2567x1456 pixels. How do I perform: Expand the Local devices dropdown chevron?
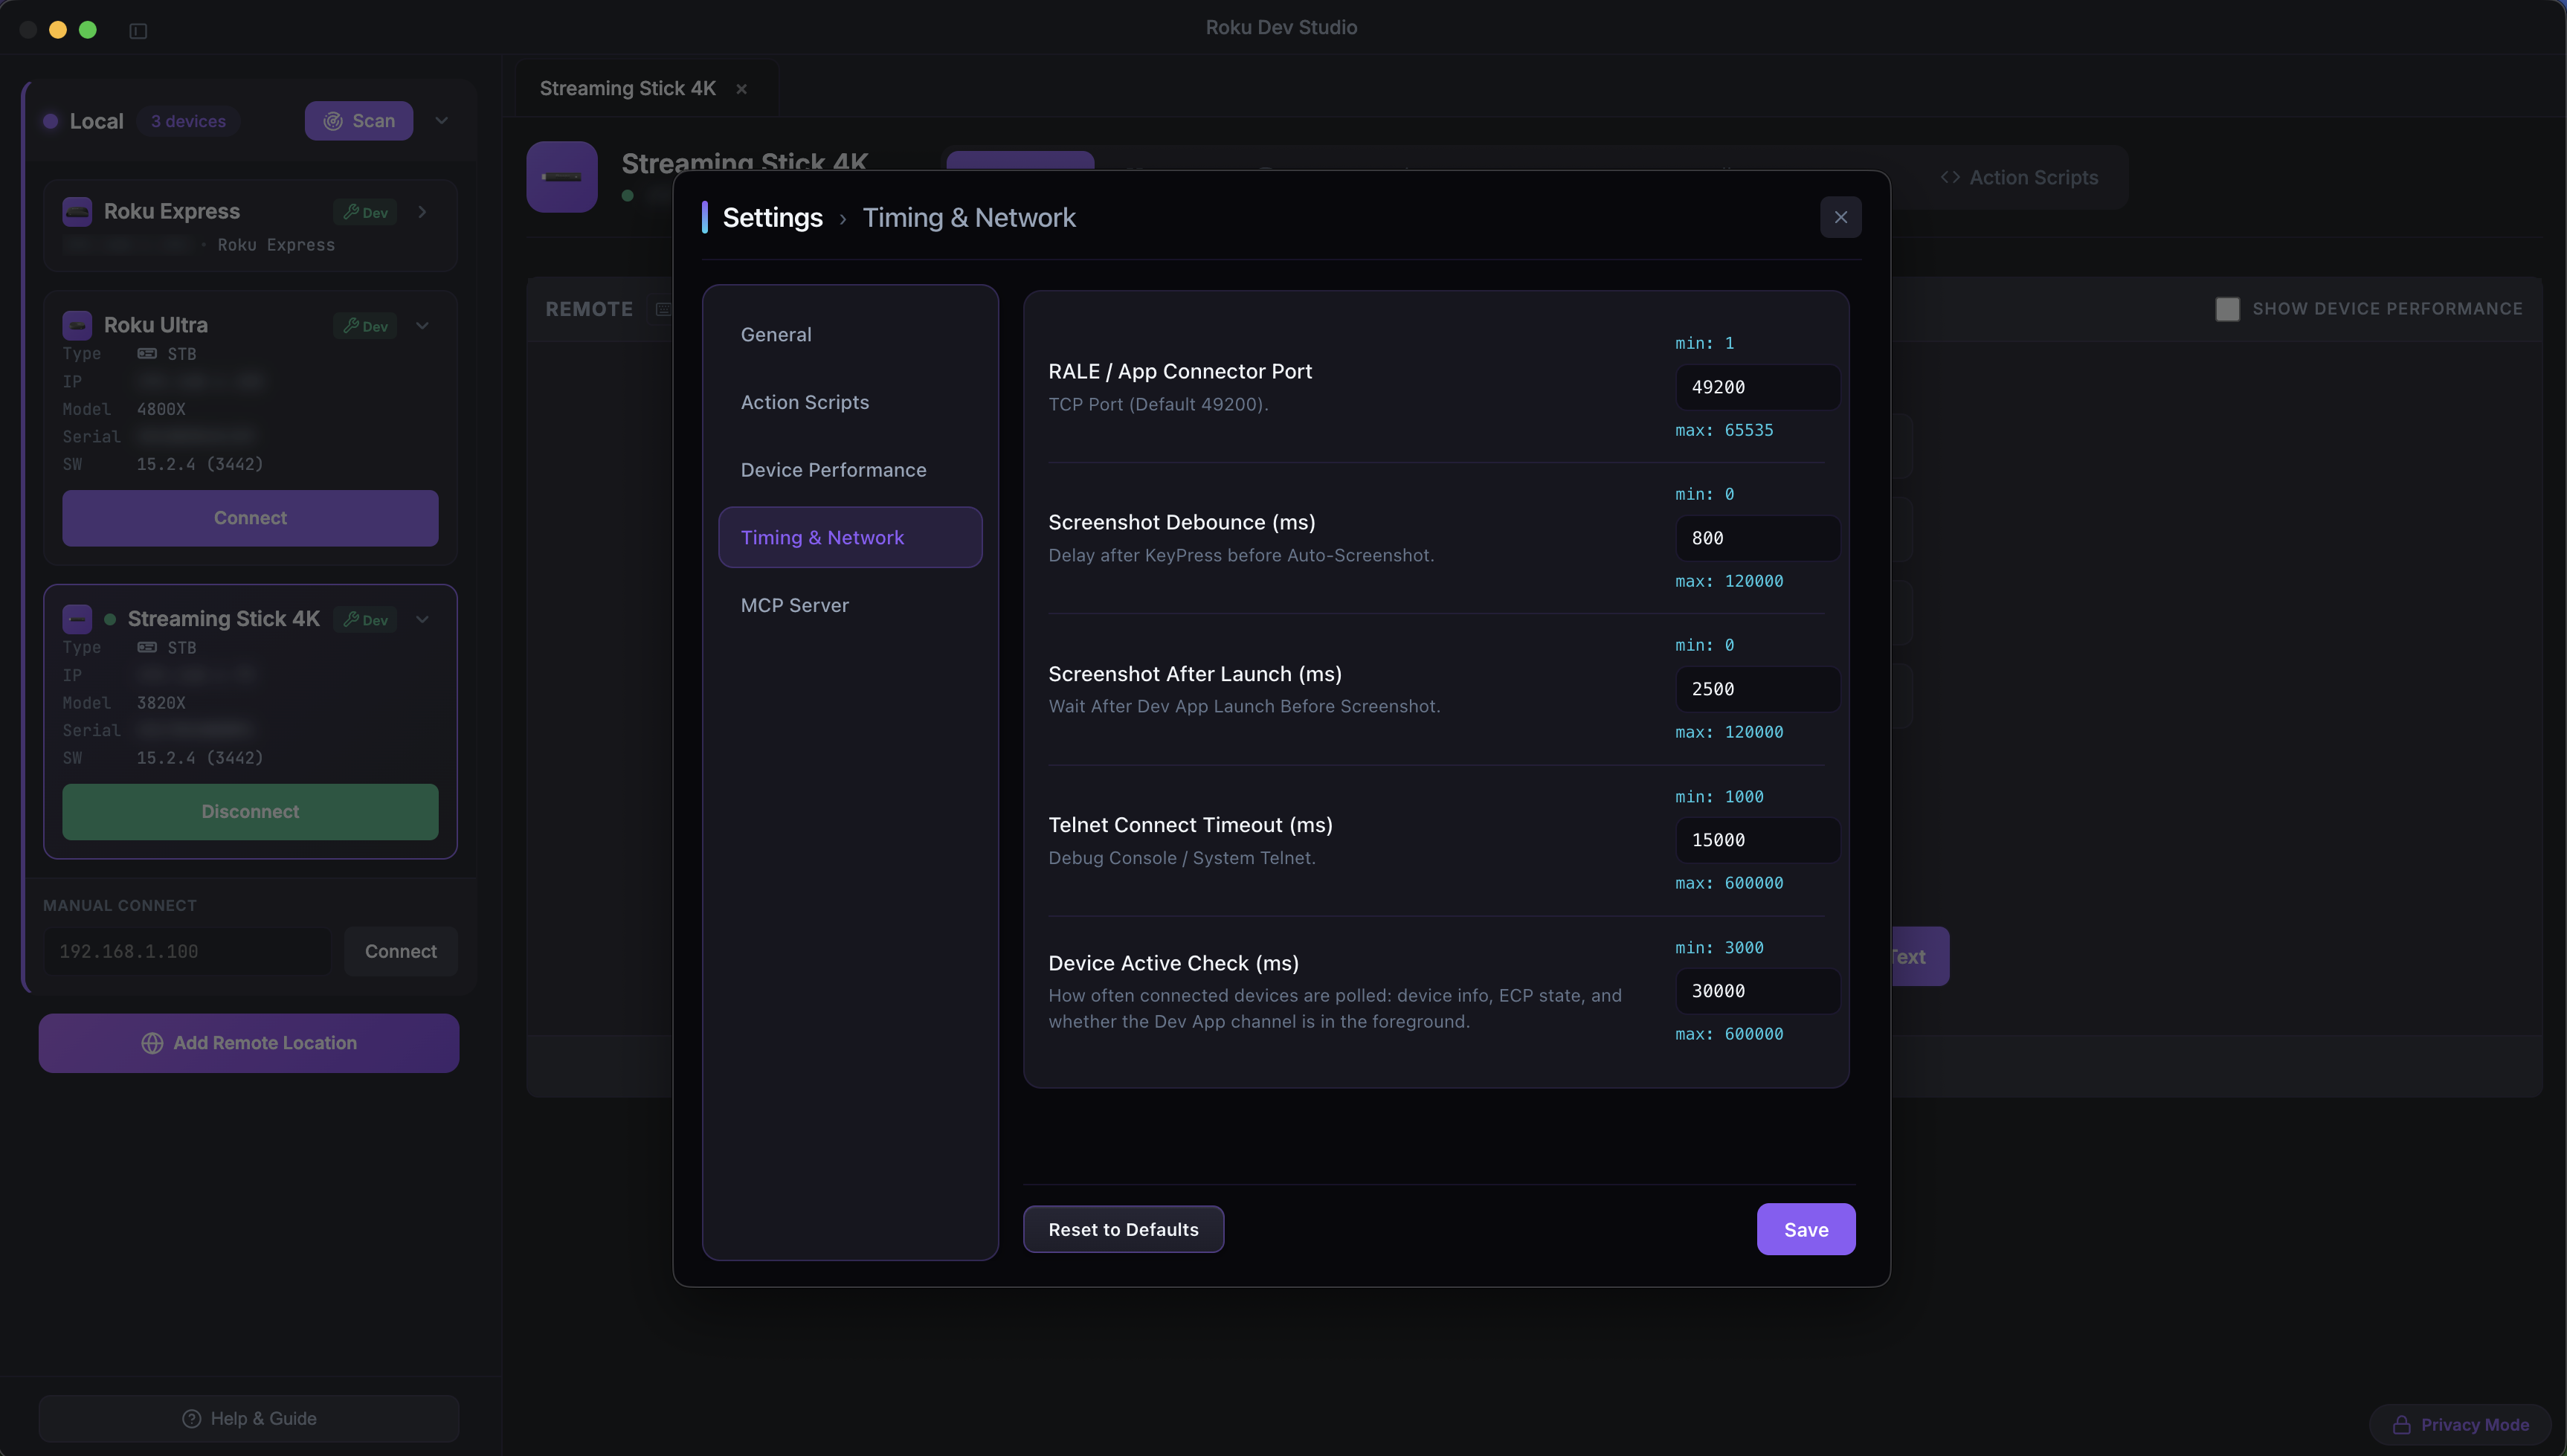(x=441, y=121)
